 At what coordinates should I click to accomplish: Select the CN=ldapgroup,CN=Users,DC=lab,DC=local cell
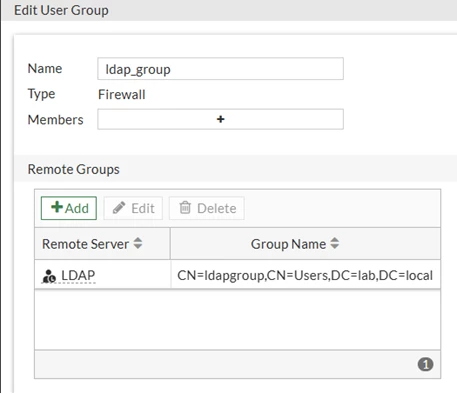tap(305, 275)
